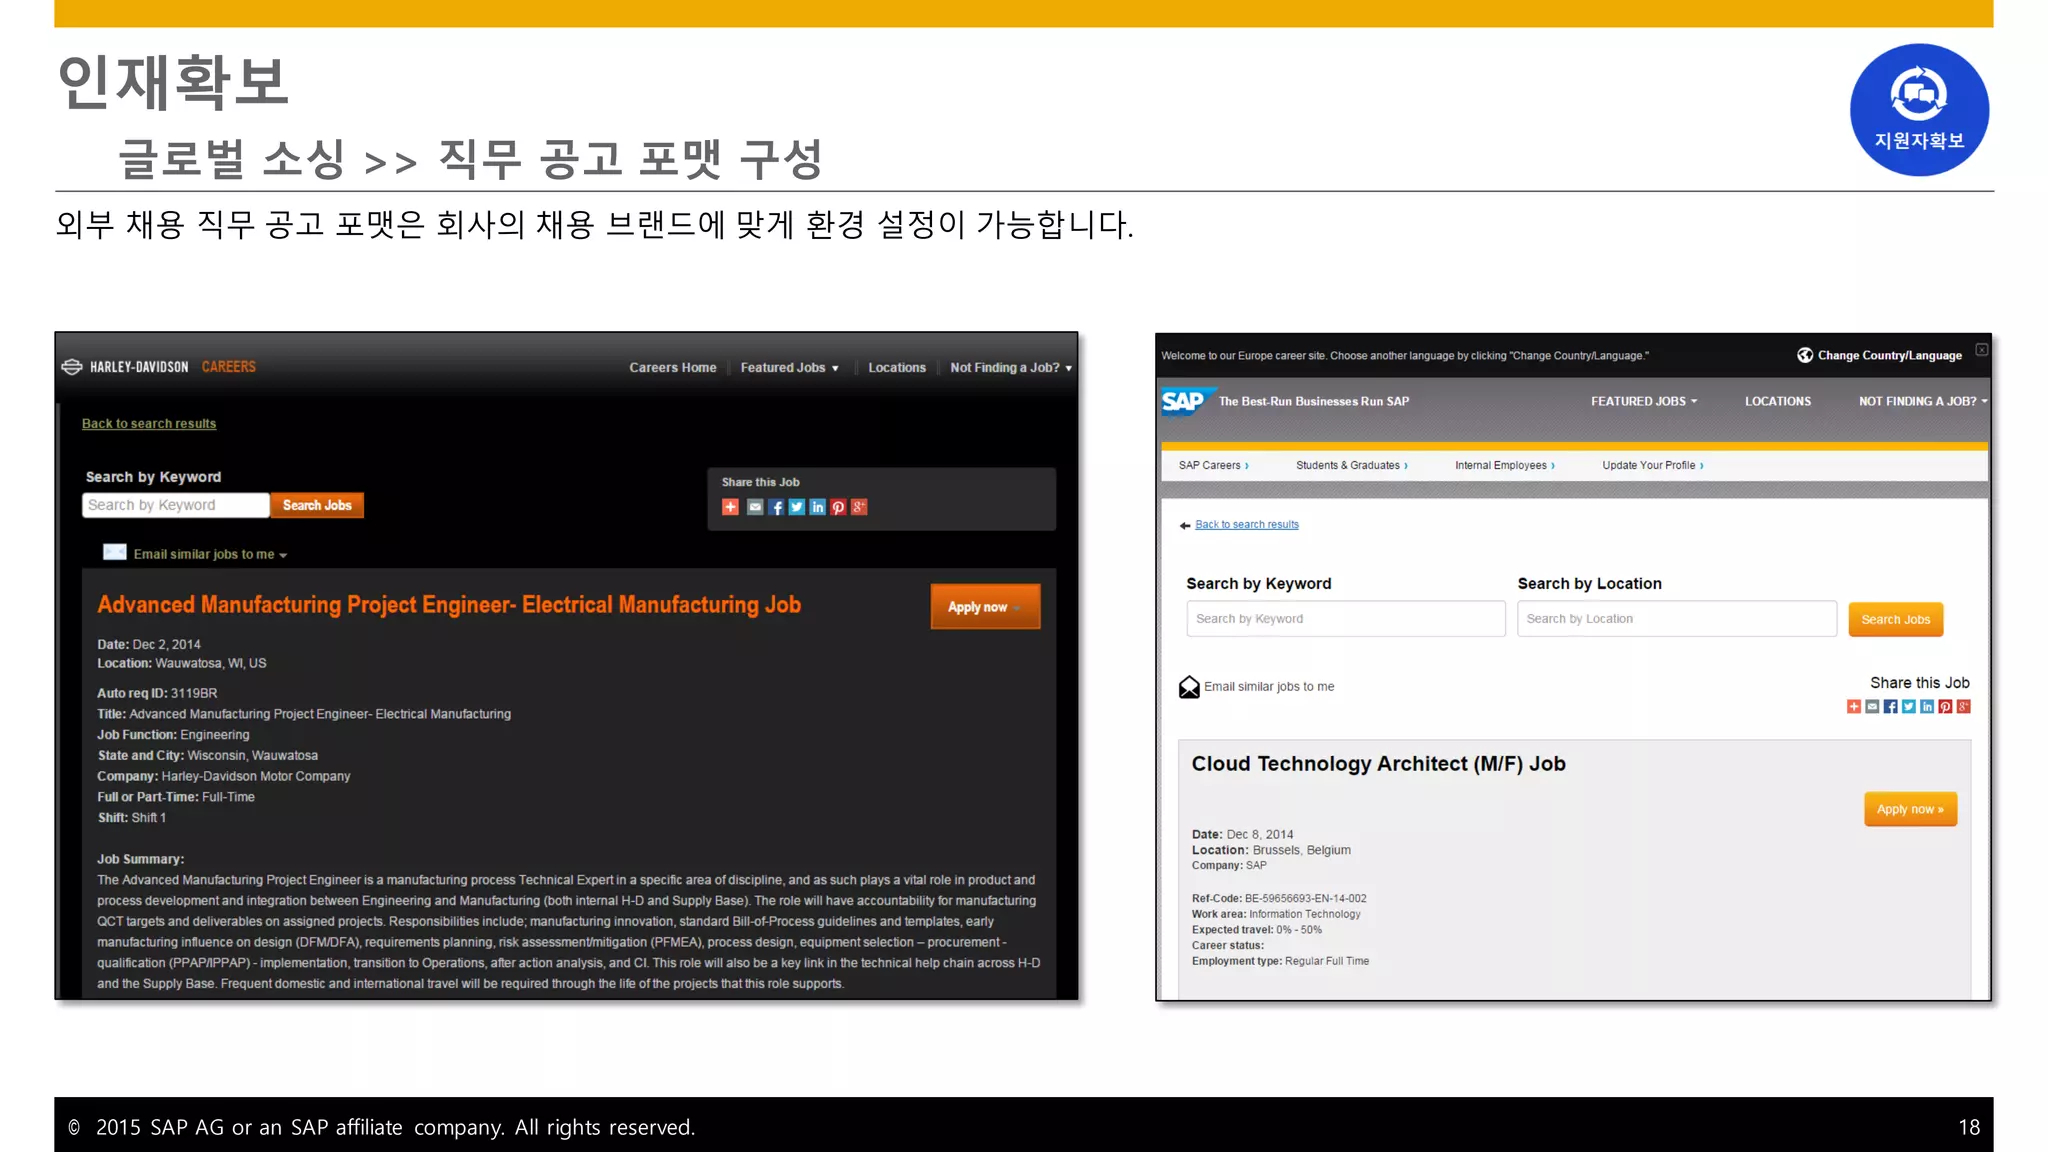Click Location Wauwatosa, WI, US text
The image size is (2048, 1152).
pos(182,663)
